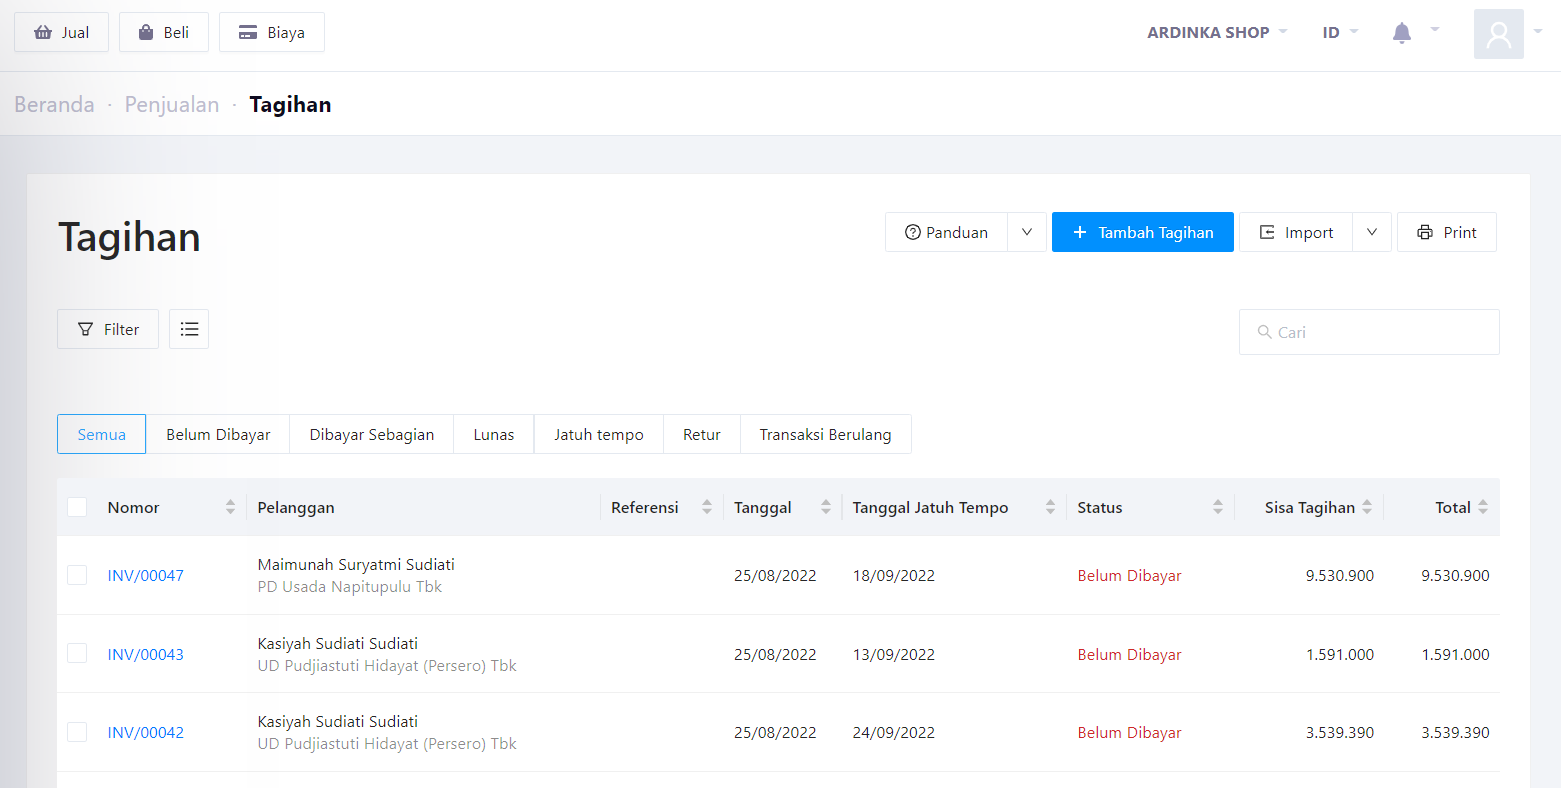1561x788 pixels.
Task: Click Tambah Tagihan button
Action: (1143, 232)
